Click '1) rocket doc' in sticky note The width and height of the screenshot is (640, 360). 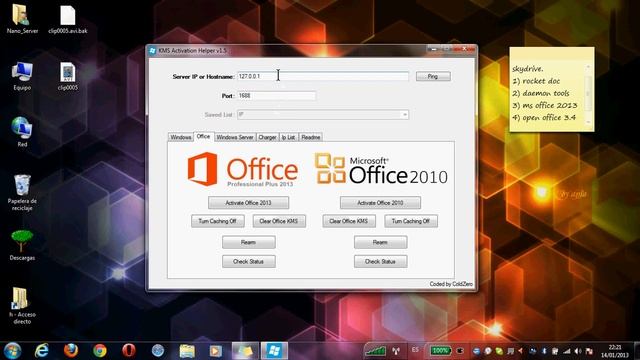click(536, 81)
